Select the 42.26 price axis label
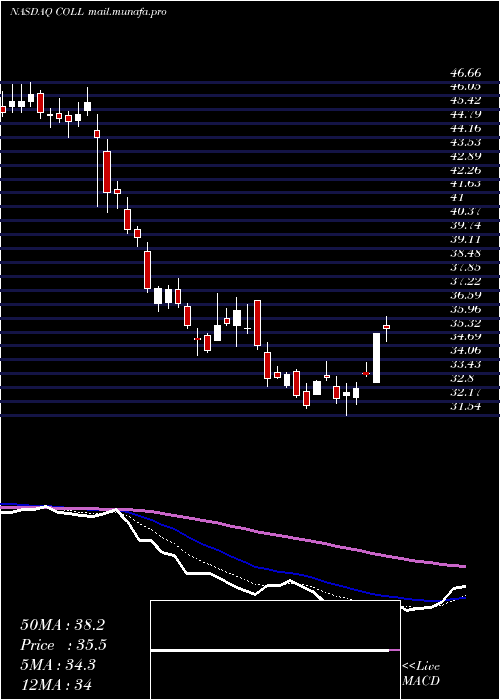Image resolution: width=500 pixels, height=700 pixels. point(465,170)
